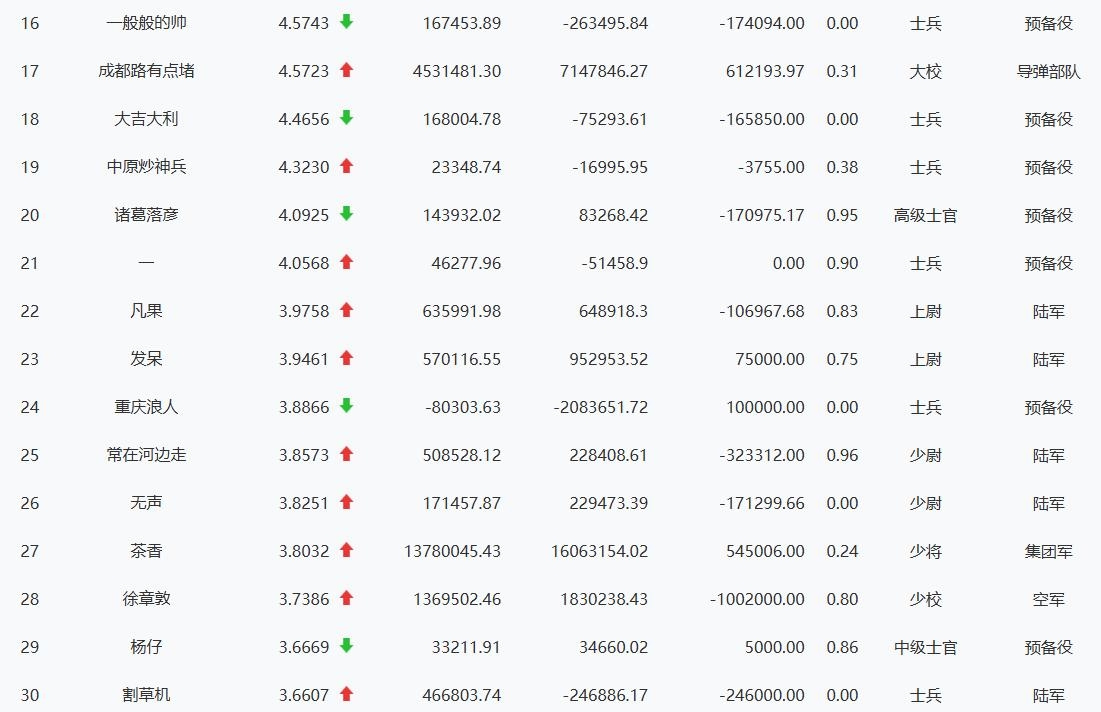Click the 导弹部队 group label
The width and height of the screenshot is (1101, 712).
(x=1048, y=71)
